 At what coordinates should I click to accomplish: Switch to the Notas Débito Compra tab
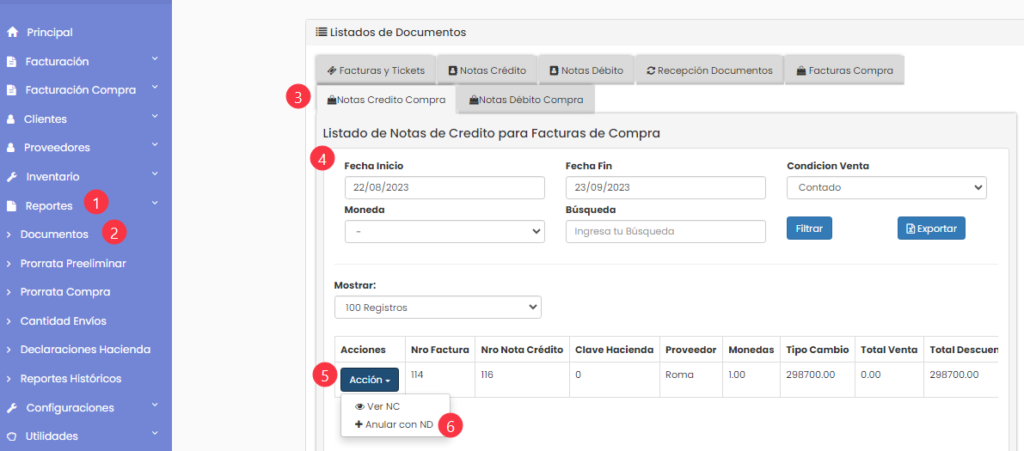[x=526, y=101]
